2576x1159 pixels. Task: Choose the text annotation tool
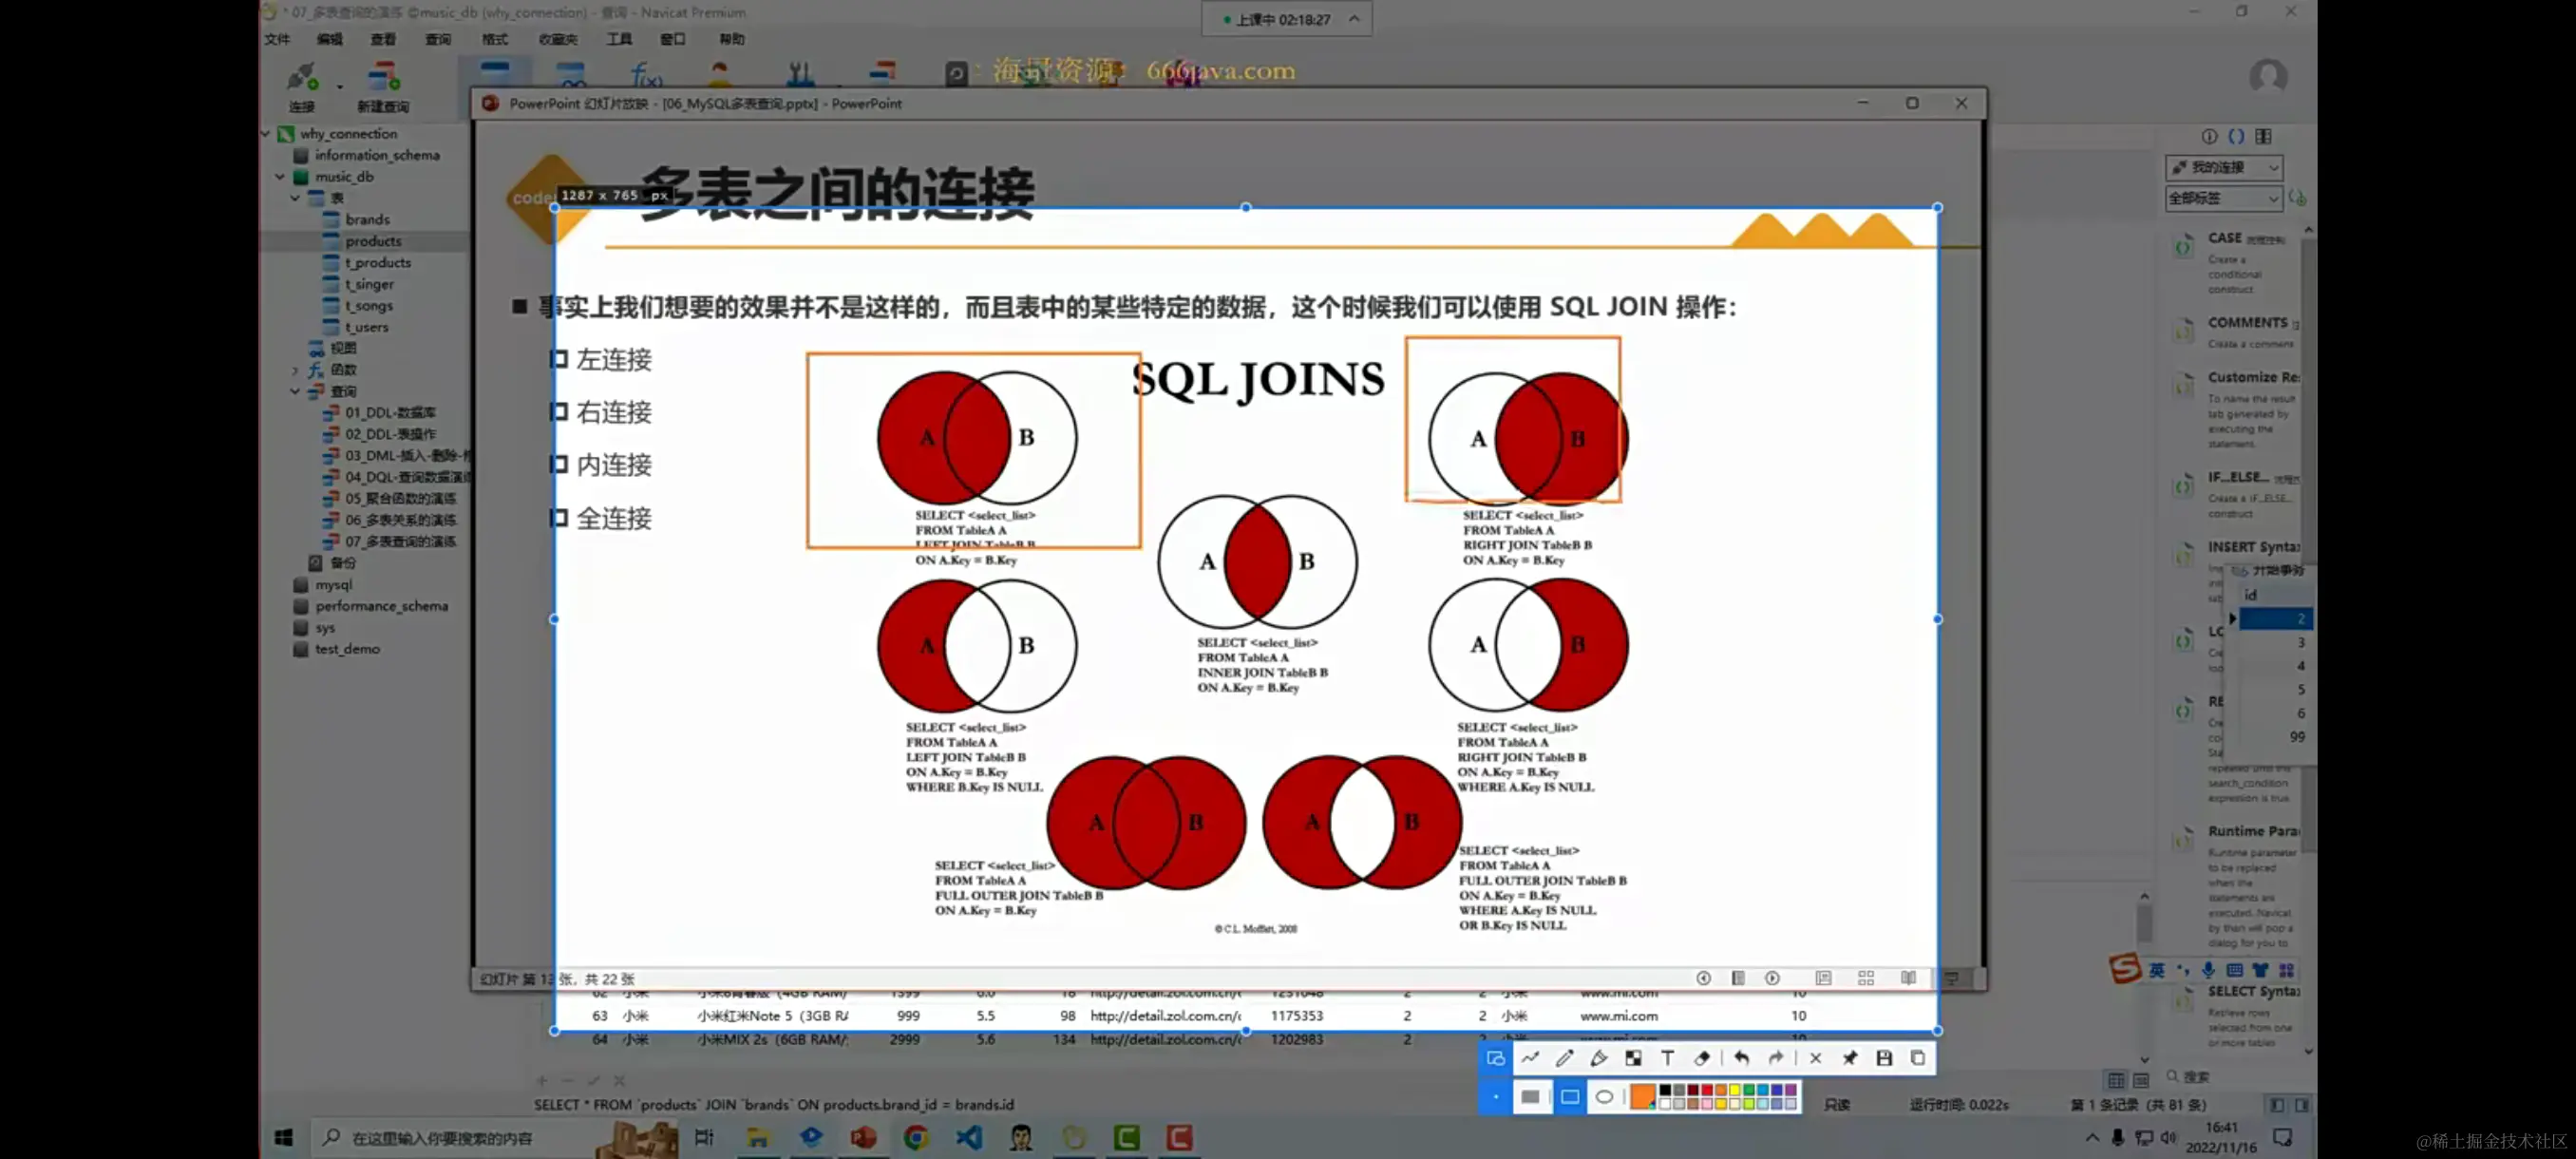coord(1667,1058)
